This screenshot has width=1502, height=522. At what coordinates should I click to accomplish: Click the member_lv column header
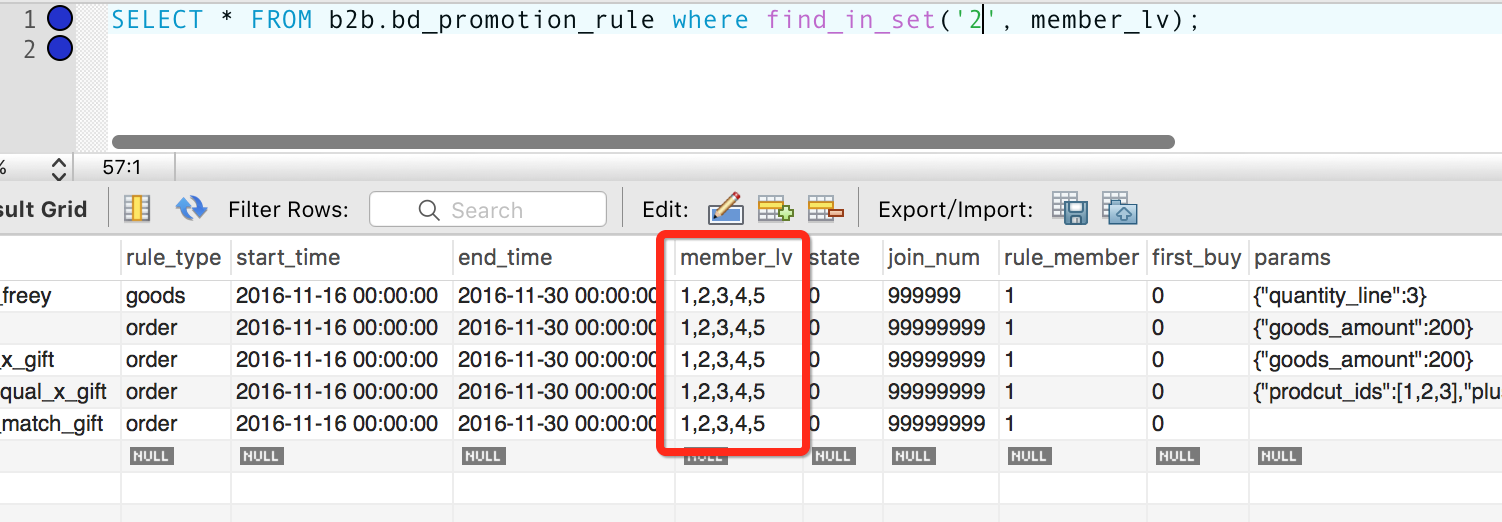pos(736,258)
